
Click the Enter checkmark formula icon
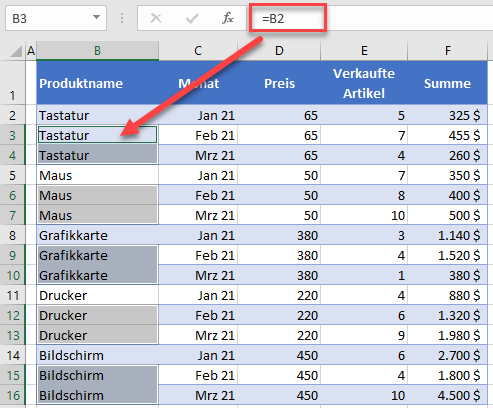click(x=192, y=18)
